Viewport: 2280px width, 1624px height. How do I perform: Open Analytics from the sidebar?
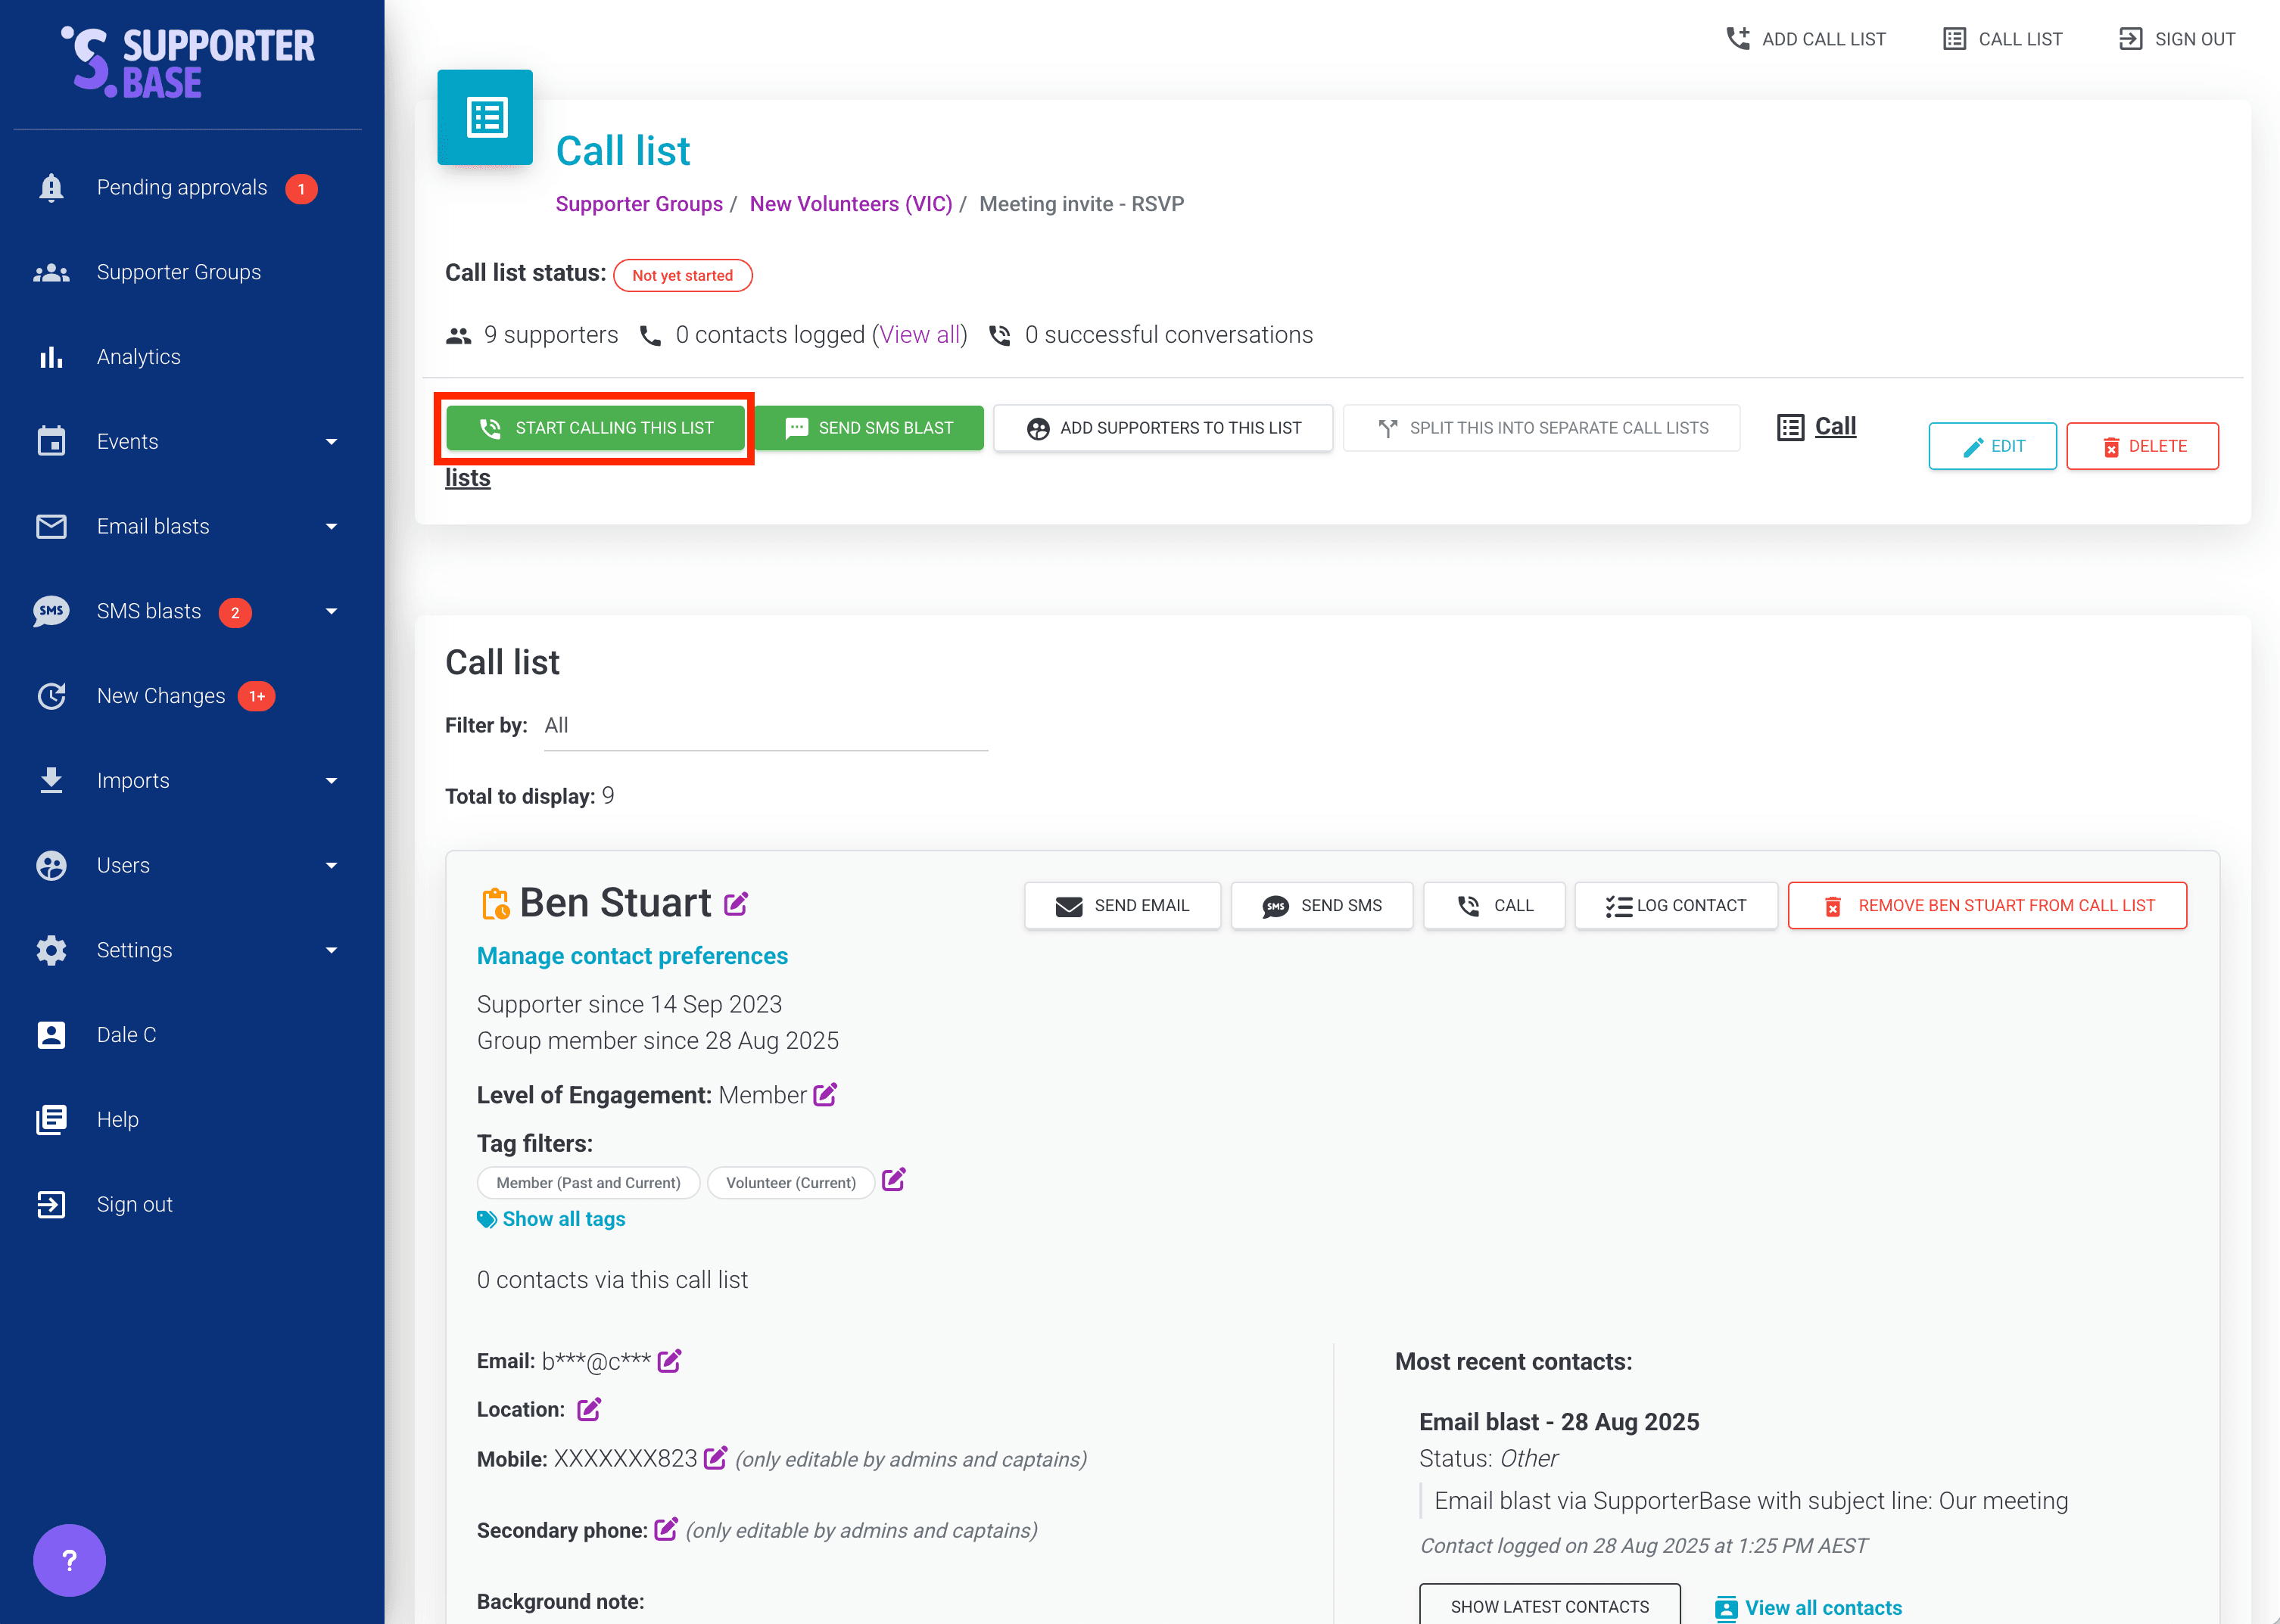click(138, 357)
